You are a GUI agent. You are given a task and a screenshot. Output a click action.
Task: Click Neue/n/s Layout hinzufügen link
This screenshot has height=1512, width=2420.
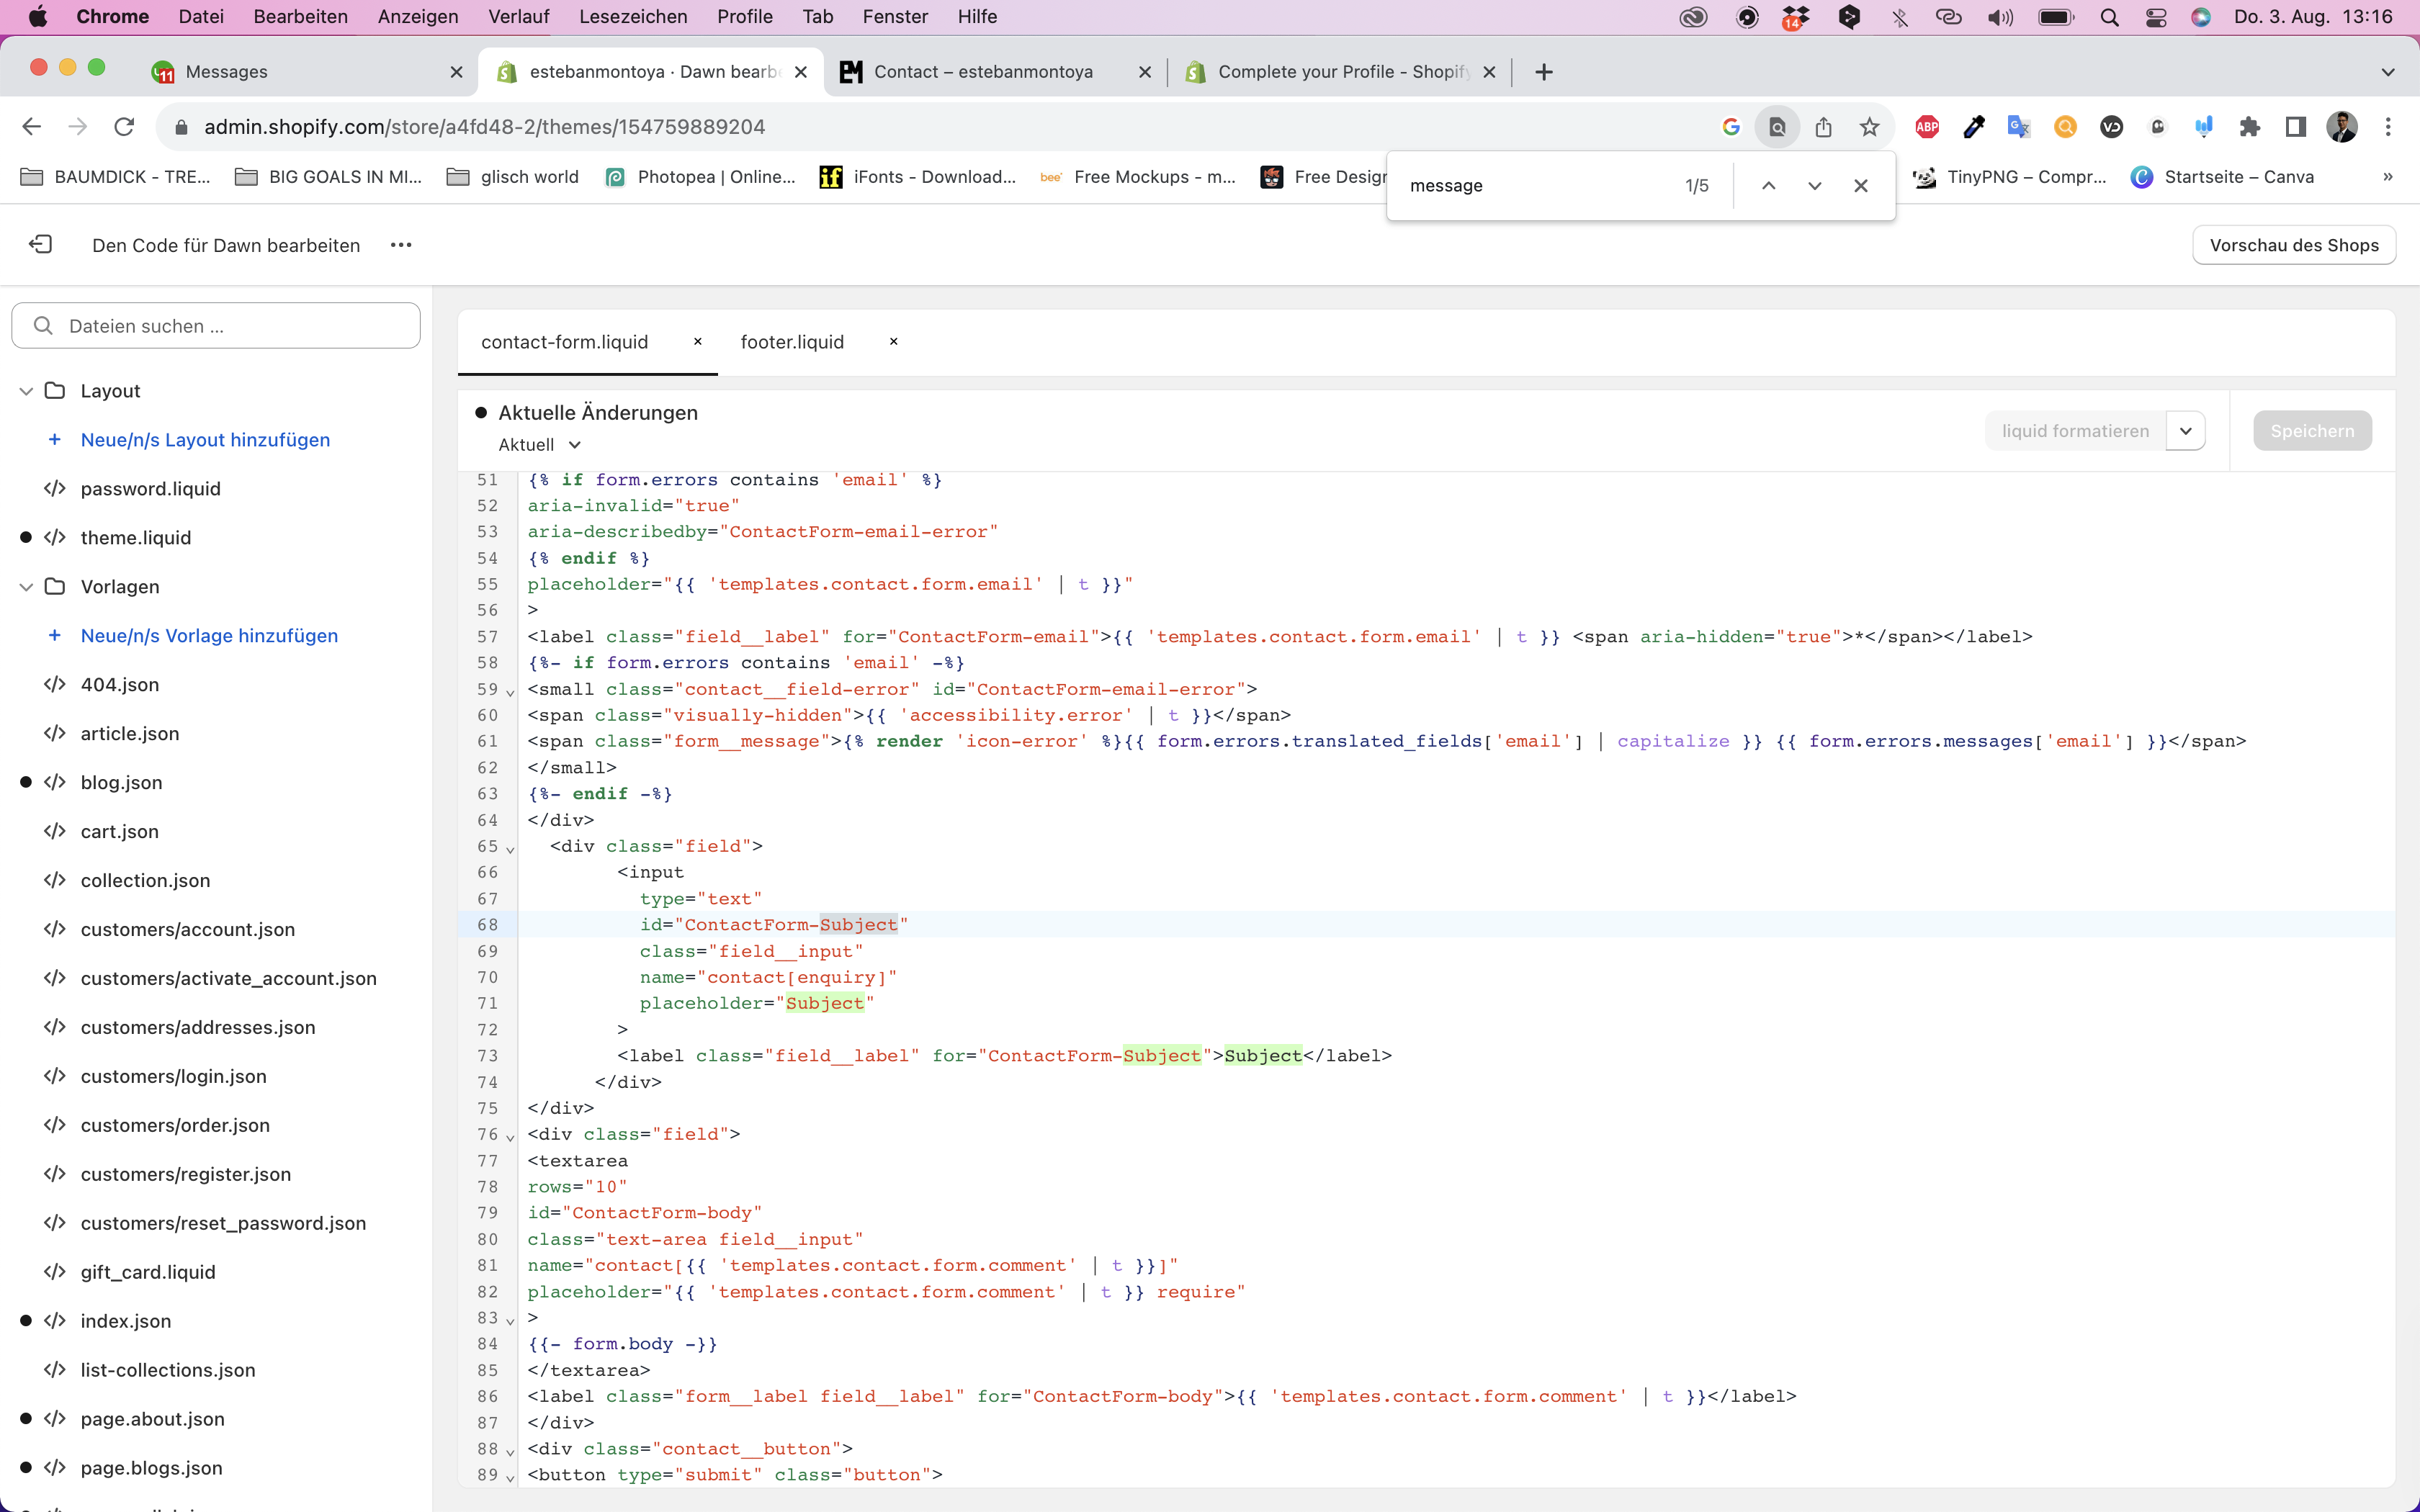pyautogui.click(x=205, y=440)
